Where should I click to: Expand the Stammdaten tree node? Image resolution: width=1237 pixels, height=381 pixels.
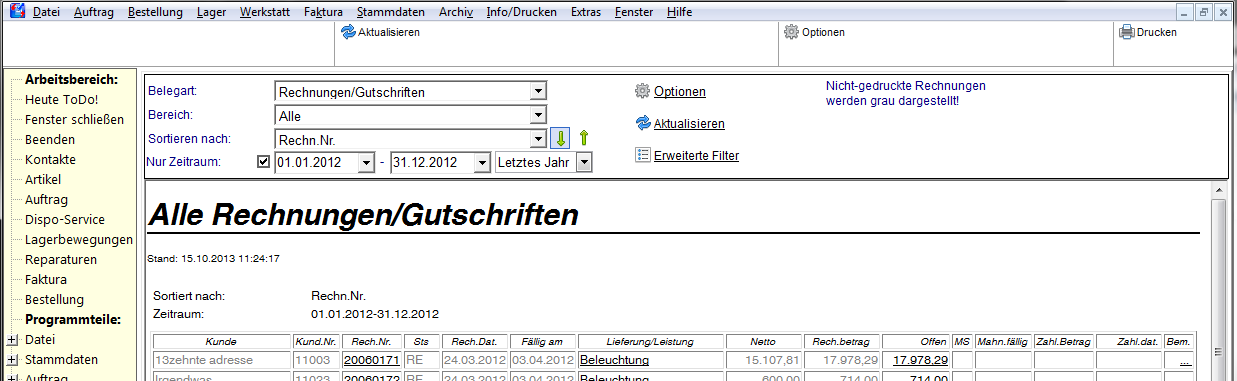click(12, 359)
